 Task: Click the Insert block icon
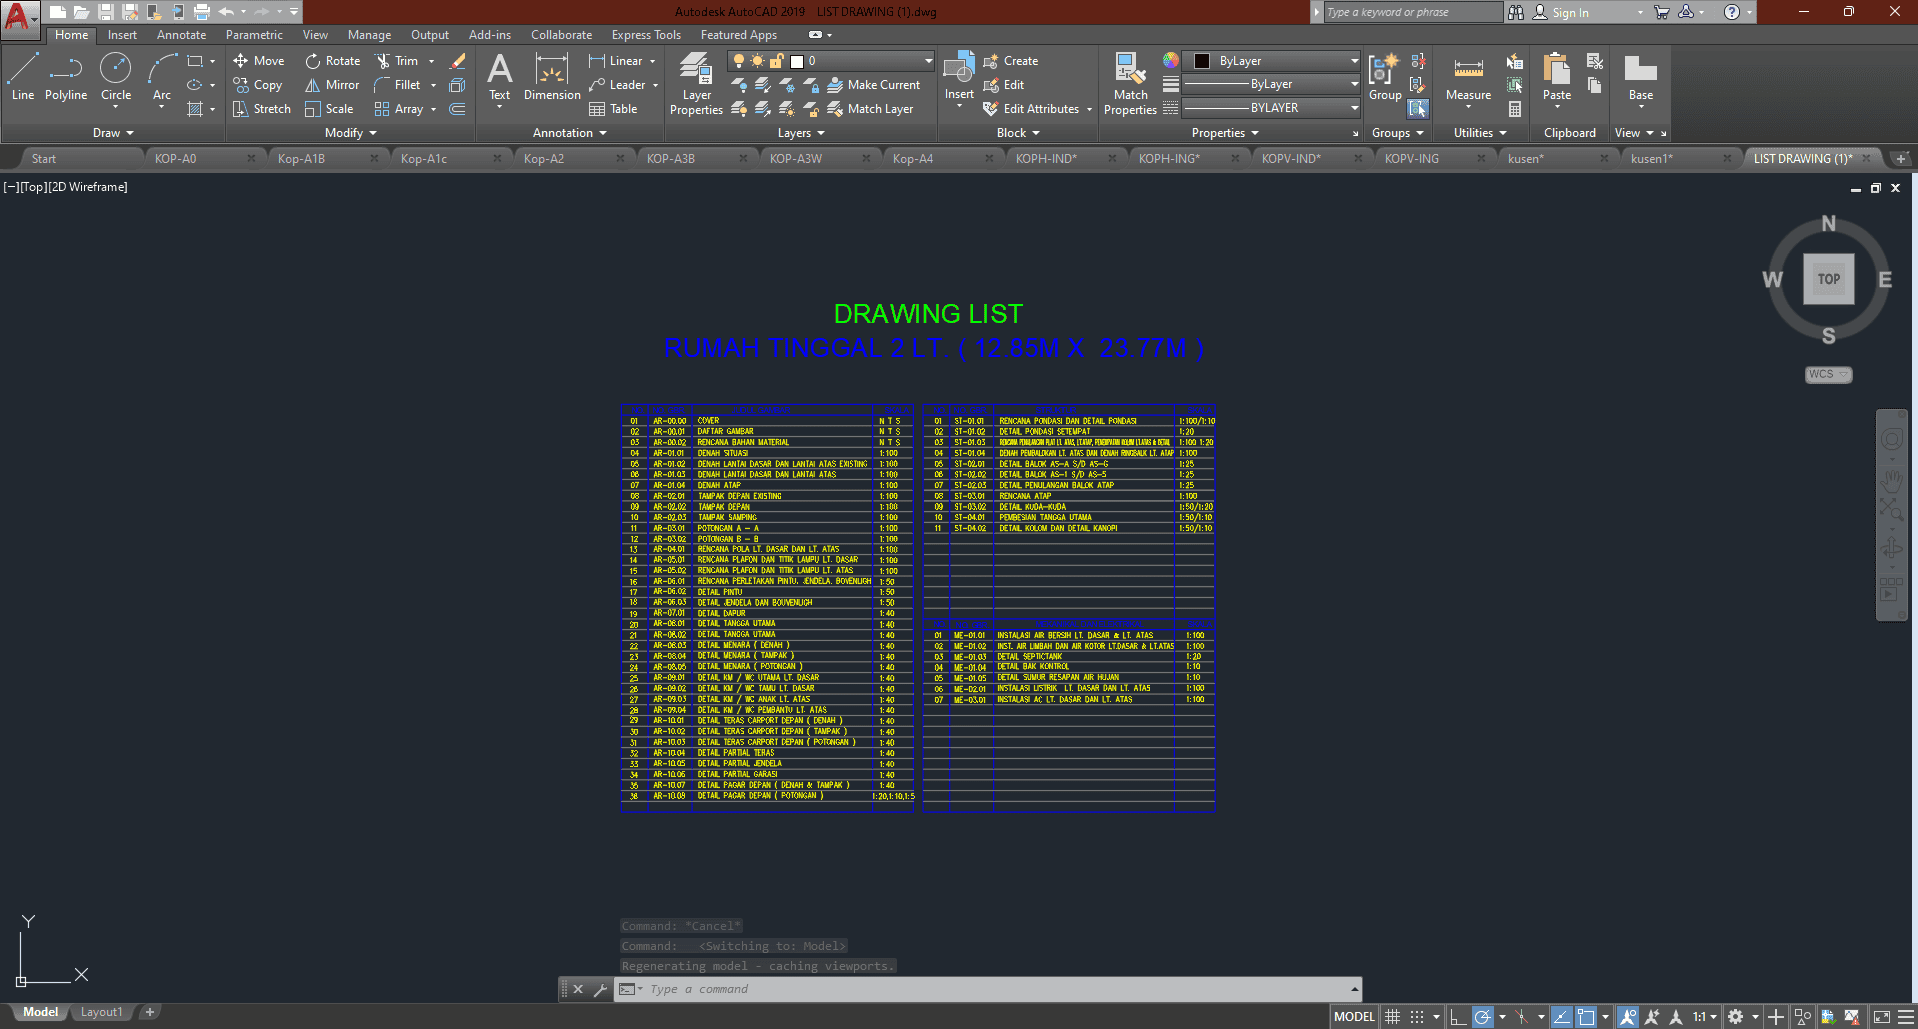[959, 78]
